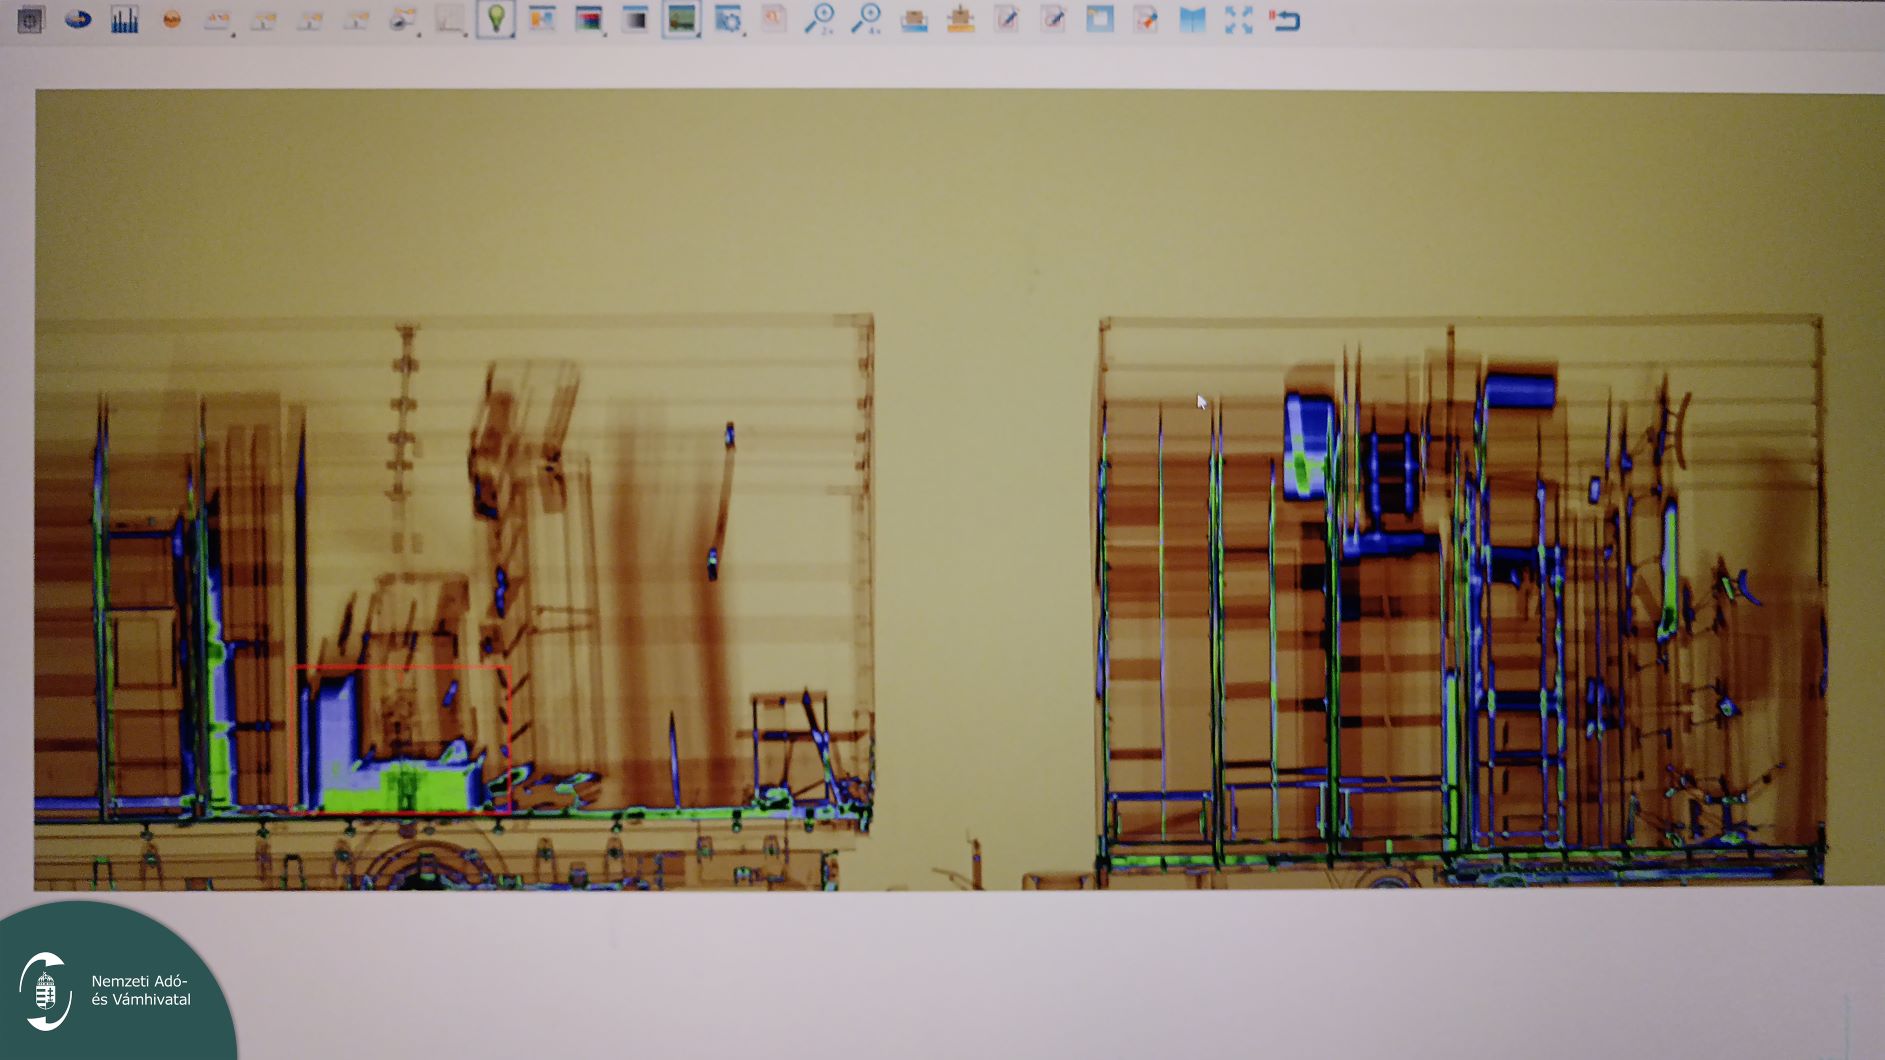Click the blue undo return arrow icon

[1285, 20]
